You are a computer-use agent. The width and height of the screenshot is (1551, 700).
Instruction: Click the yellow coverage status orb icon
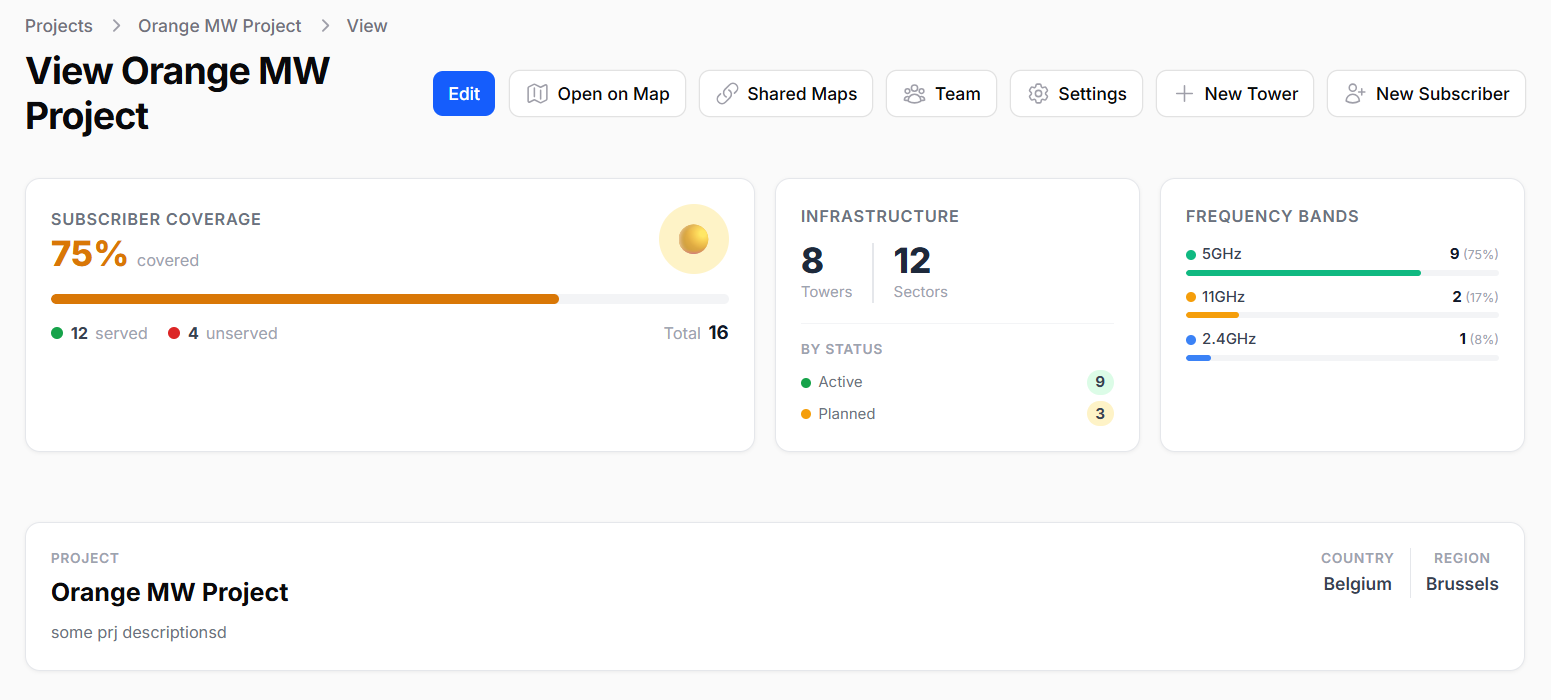tap(694, 239)
